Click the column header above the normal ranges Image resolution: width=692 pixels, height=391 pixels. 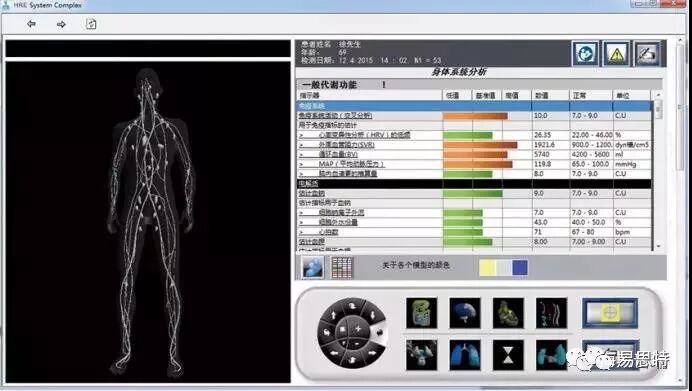(x=590, y=95)
